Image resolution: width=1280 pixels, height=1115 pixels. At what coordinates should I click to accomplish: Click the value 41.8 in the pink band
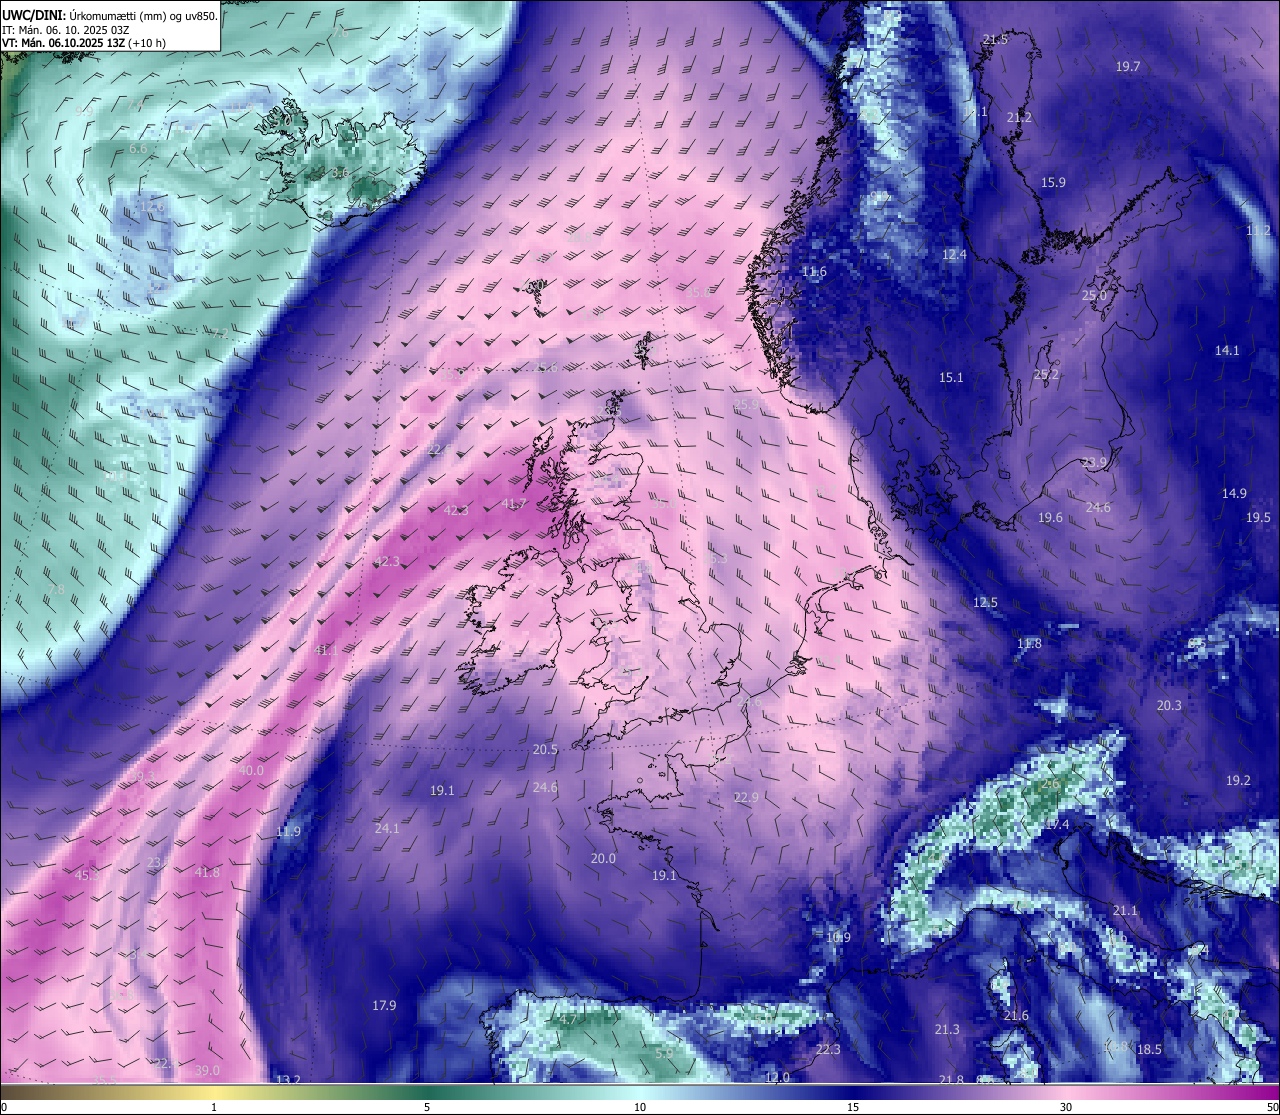tap(207, 872)
